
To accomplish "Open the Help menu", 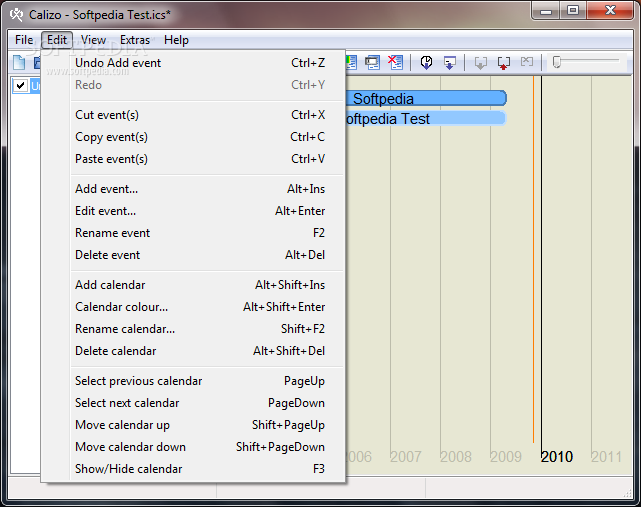I will [x=177, y=40].
